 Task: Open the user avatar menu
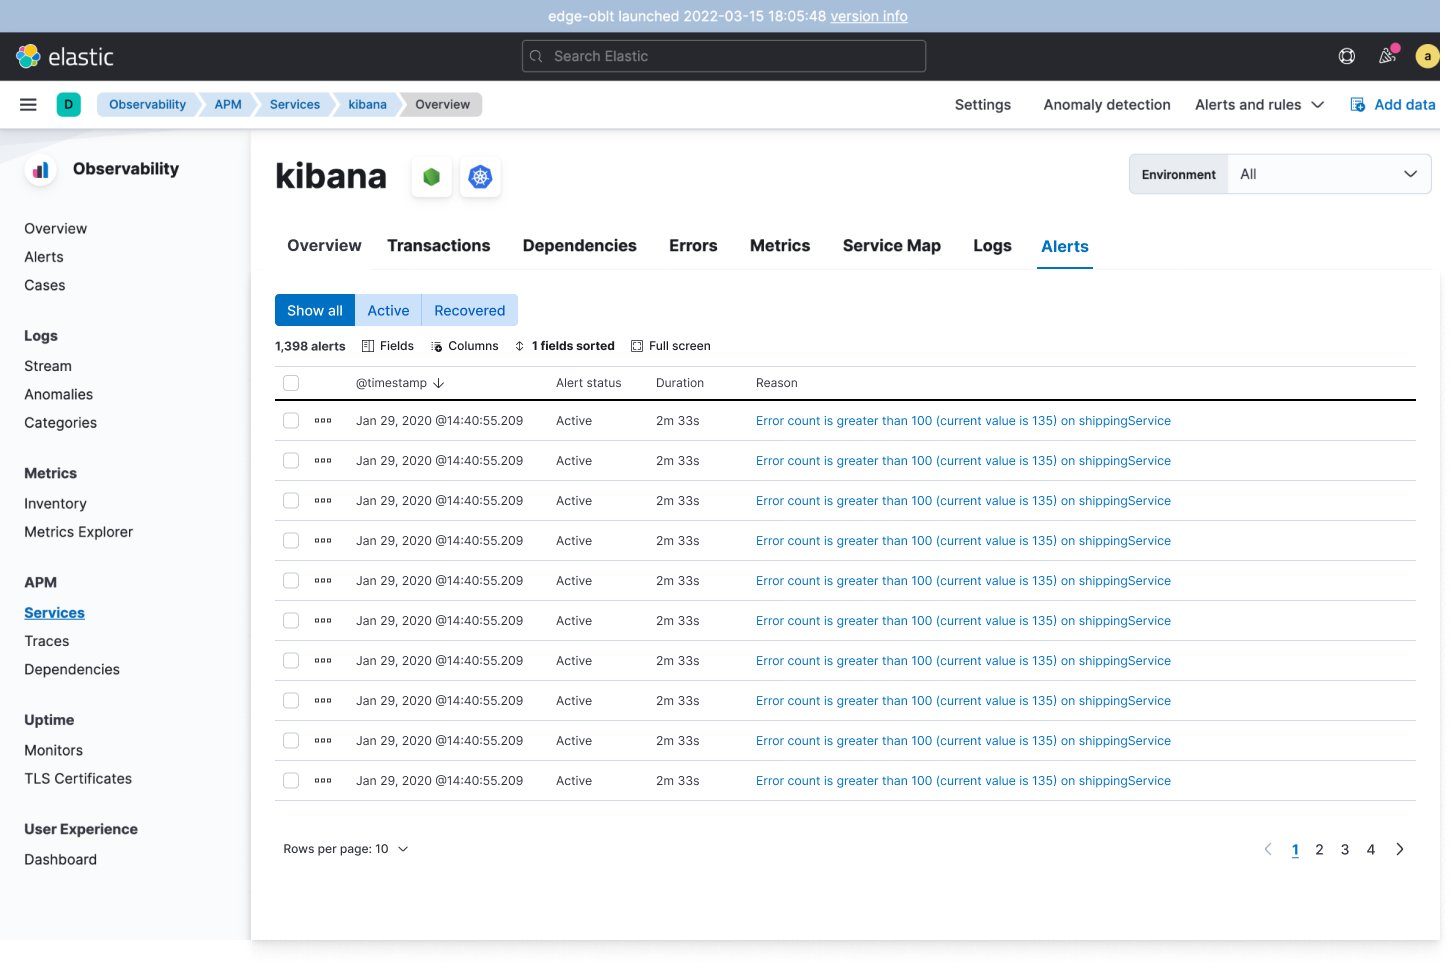click(x=1428, y=57)
